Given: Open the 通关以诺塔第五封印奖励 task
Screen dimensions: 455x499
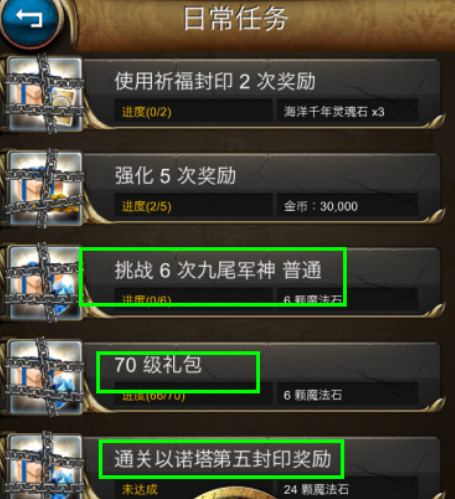Looking at the screenshot, I should (x=223, y=459).
